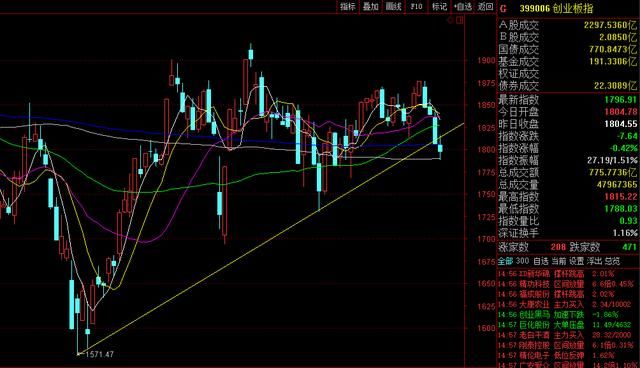
Task: Click the red G icon beside 399006
Action: 503,9
